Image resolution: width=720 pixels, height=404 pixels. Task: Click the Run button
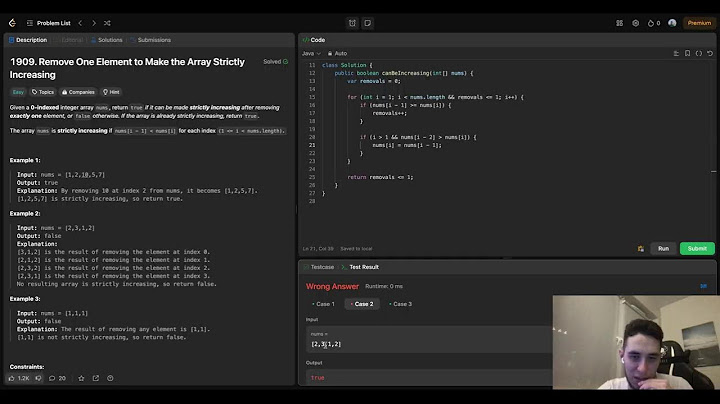(664, 248)
